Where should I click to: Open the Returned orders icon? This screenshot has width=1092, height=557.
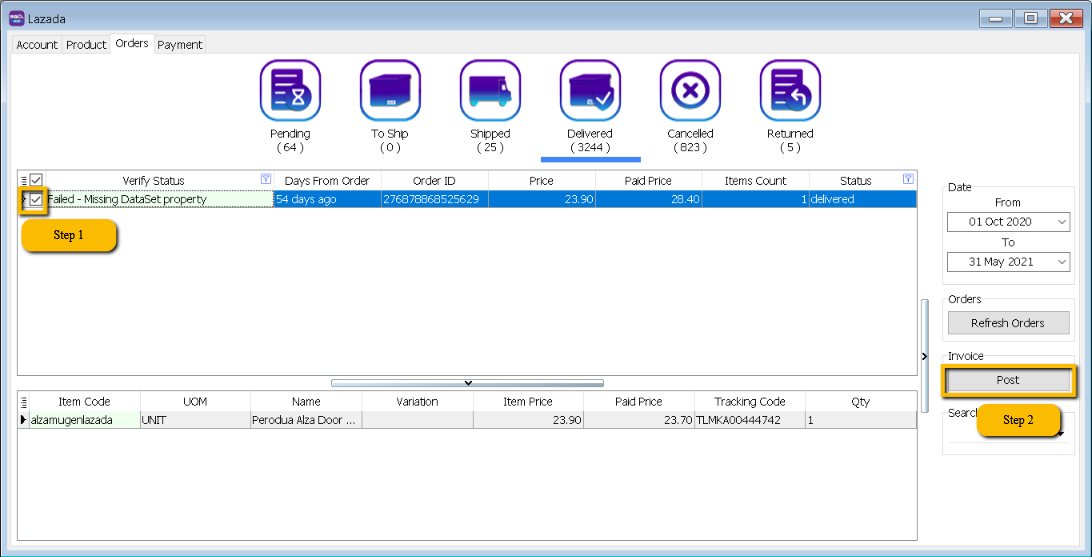(x=790, y=91)
